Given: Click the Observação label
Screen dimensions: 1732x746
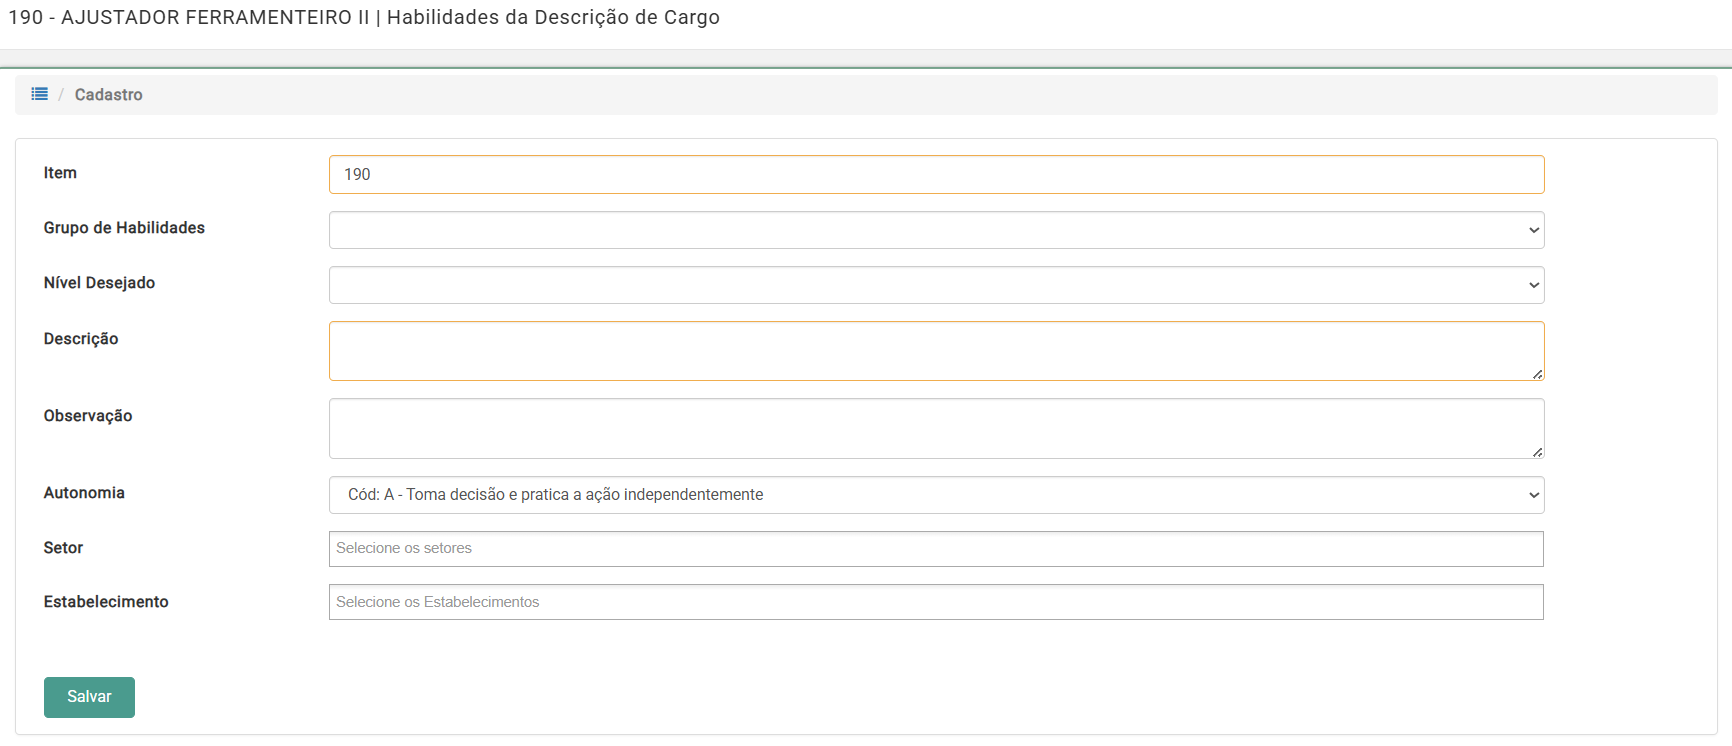Looking at the screenshot, I should 88,416.
